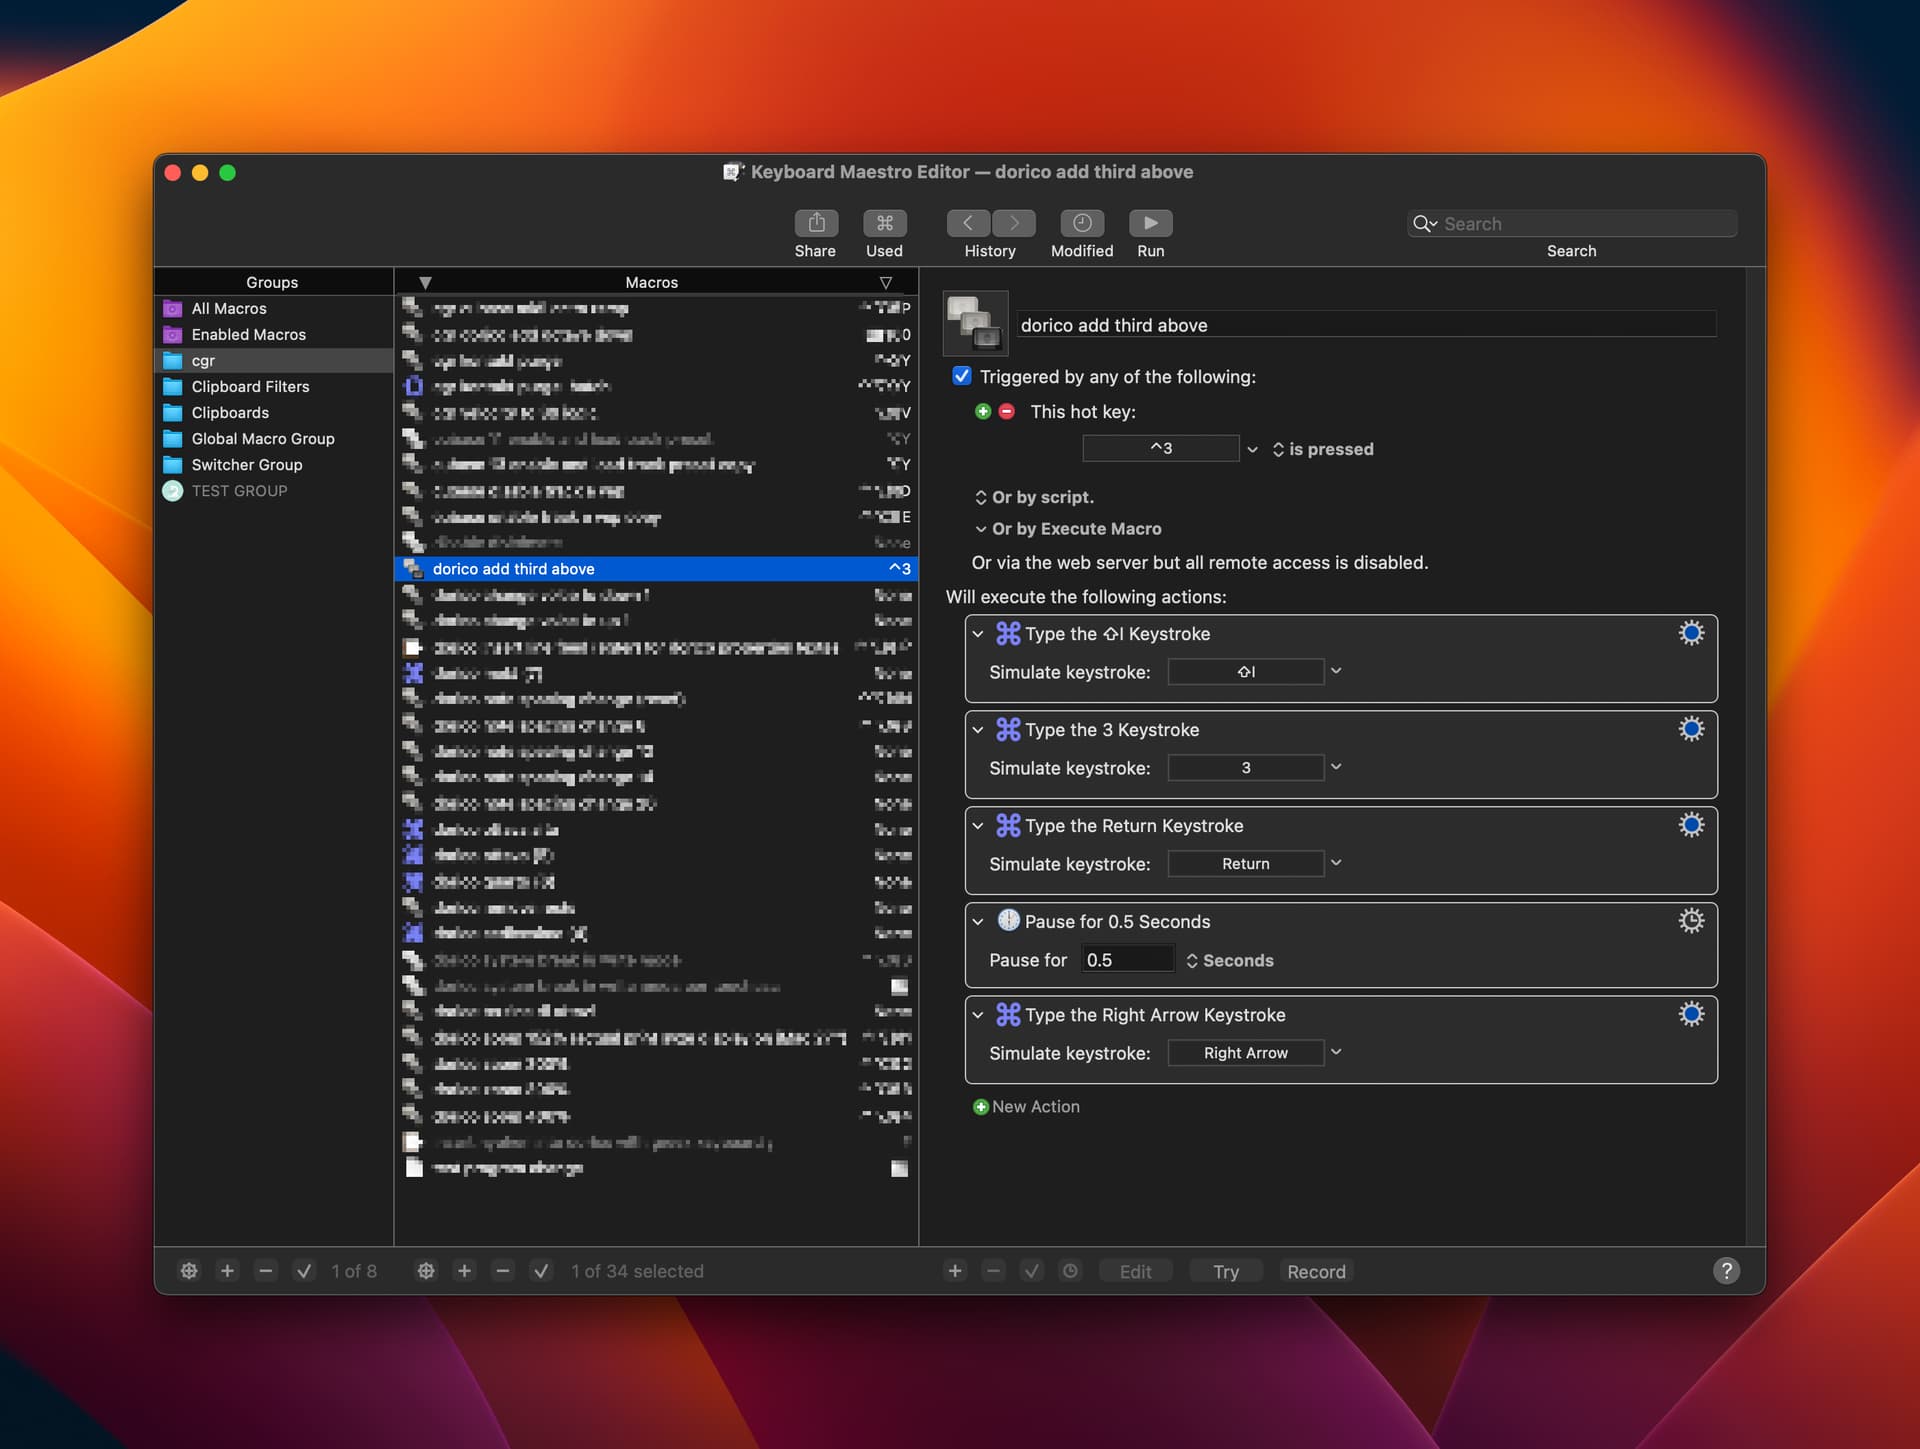Run the current macro from the toolbar
The width and height of the screenshot is (1920, 1449).
click(x=1150, y=223)
